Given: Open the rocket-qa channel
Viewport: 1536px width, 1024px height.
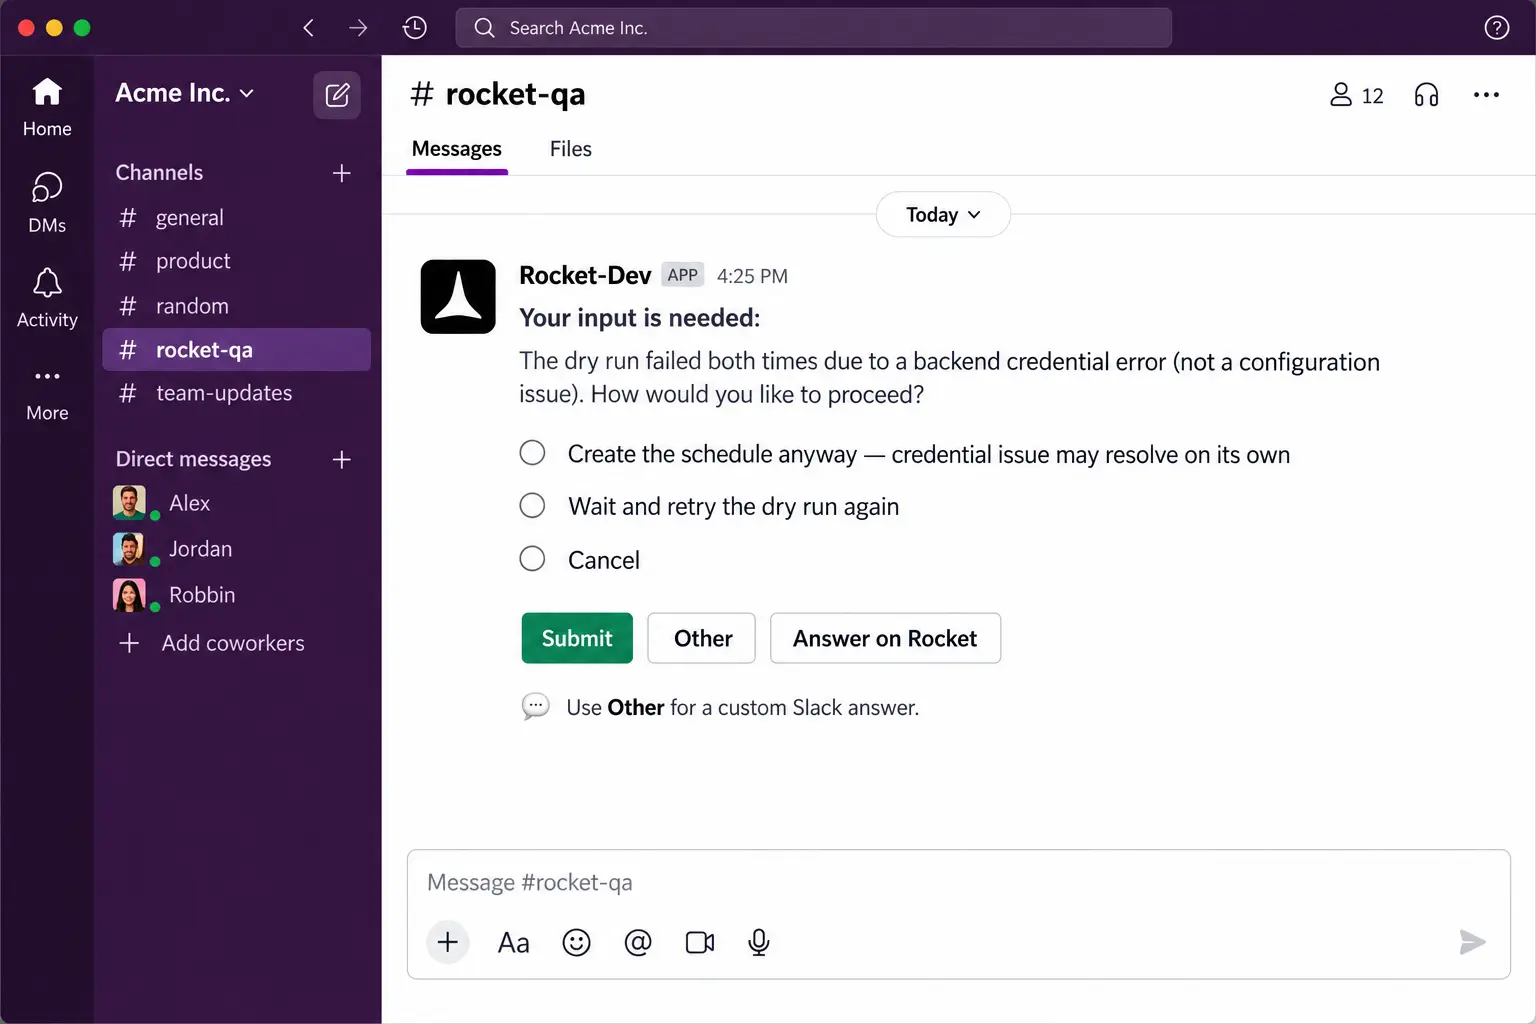Looking at the screenshot, I should point(236,350).
